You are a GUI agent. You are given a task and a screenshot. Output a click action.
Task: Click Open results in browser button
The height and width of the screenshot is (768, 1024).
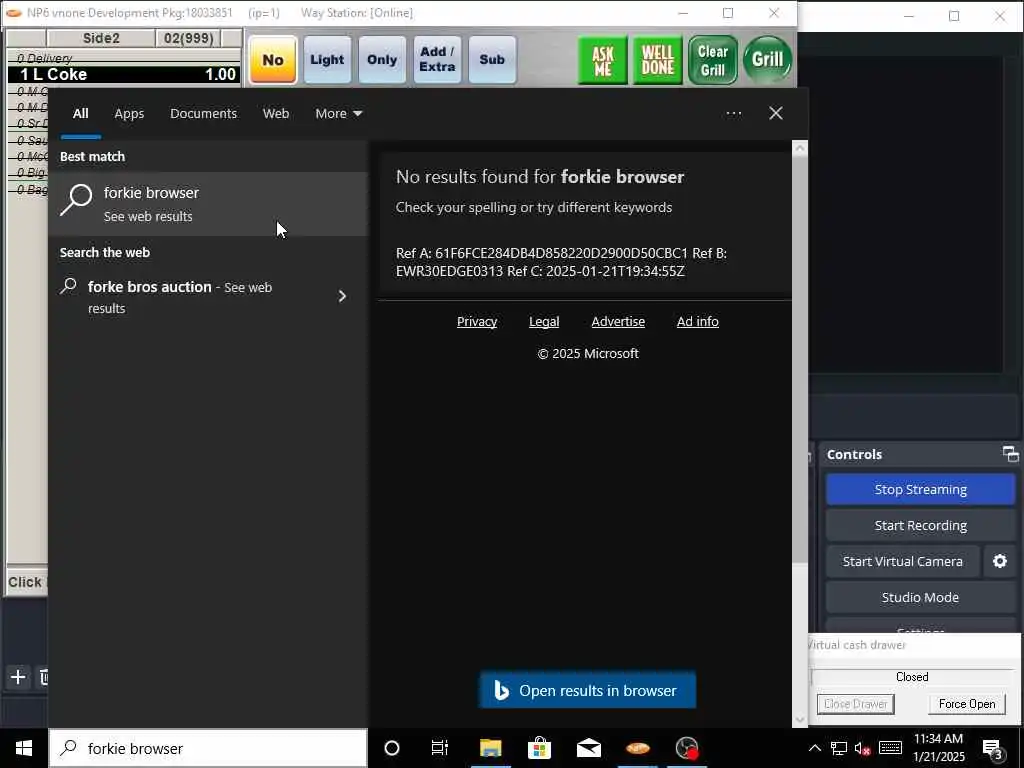click(588, 690)
